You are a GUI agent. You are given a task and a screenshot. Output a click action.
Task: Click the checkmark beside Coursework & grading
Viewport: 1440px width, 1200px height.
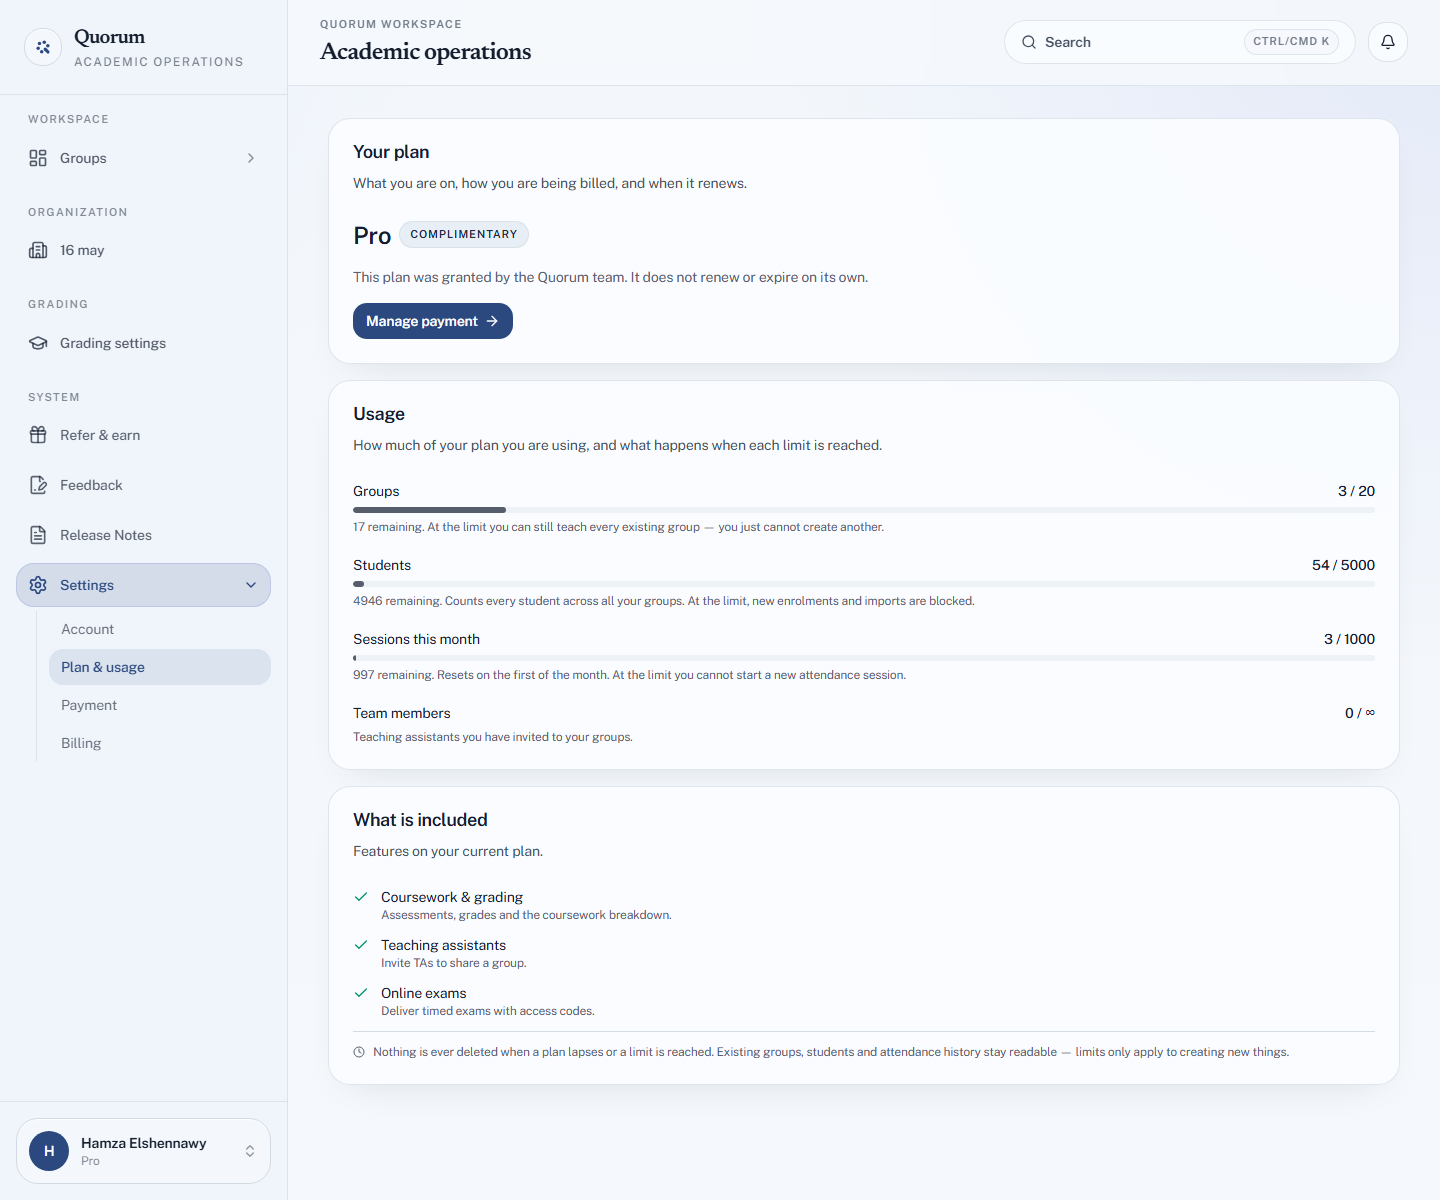[361, 897]
